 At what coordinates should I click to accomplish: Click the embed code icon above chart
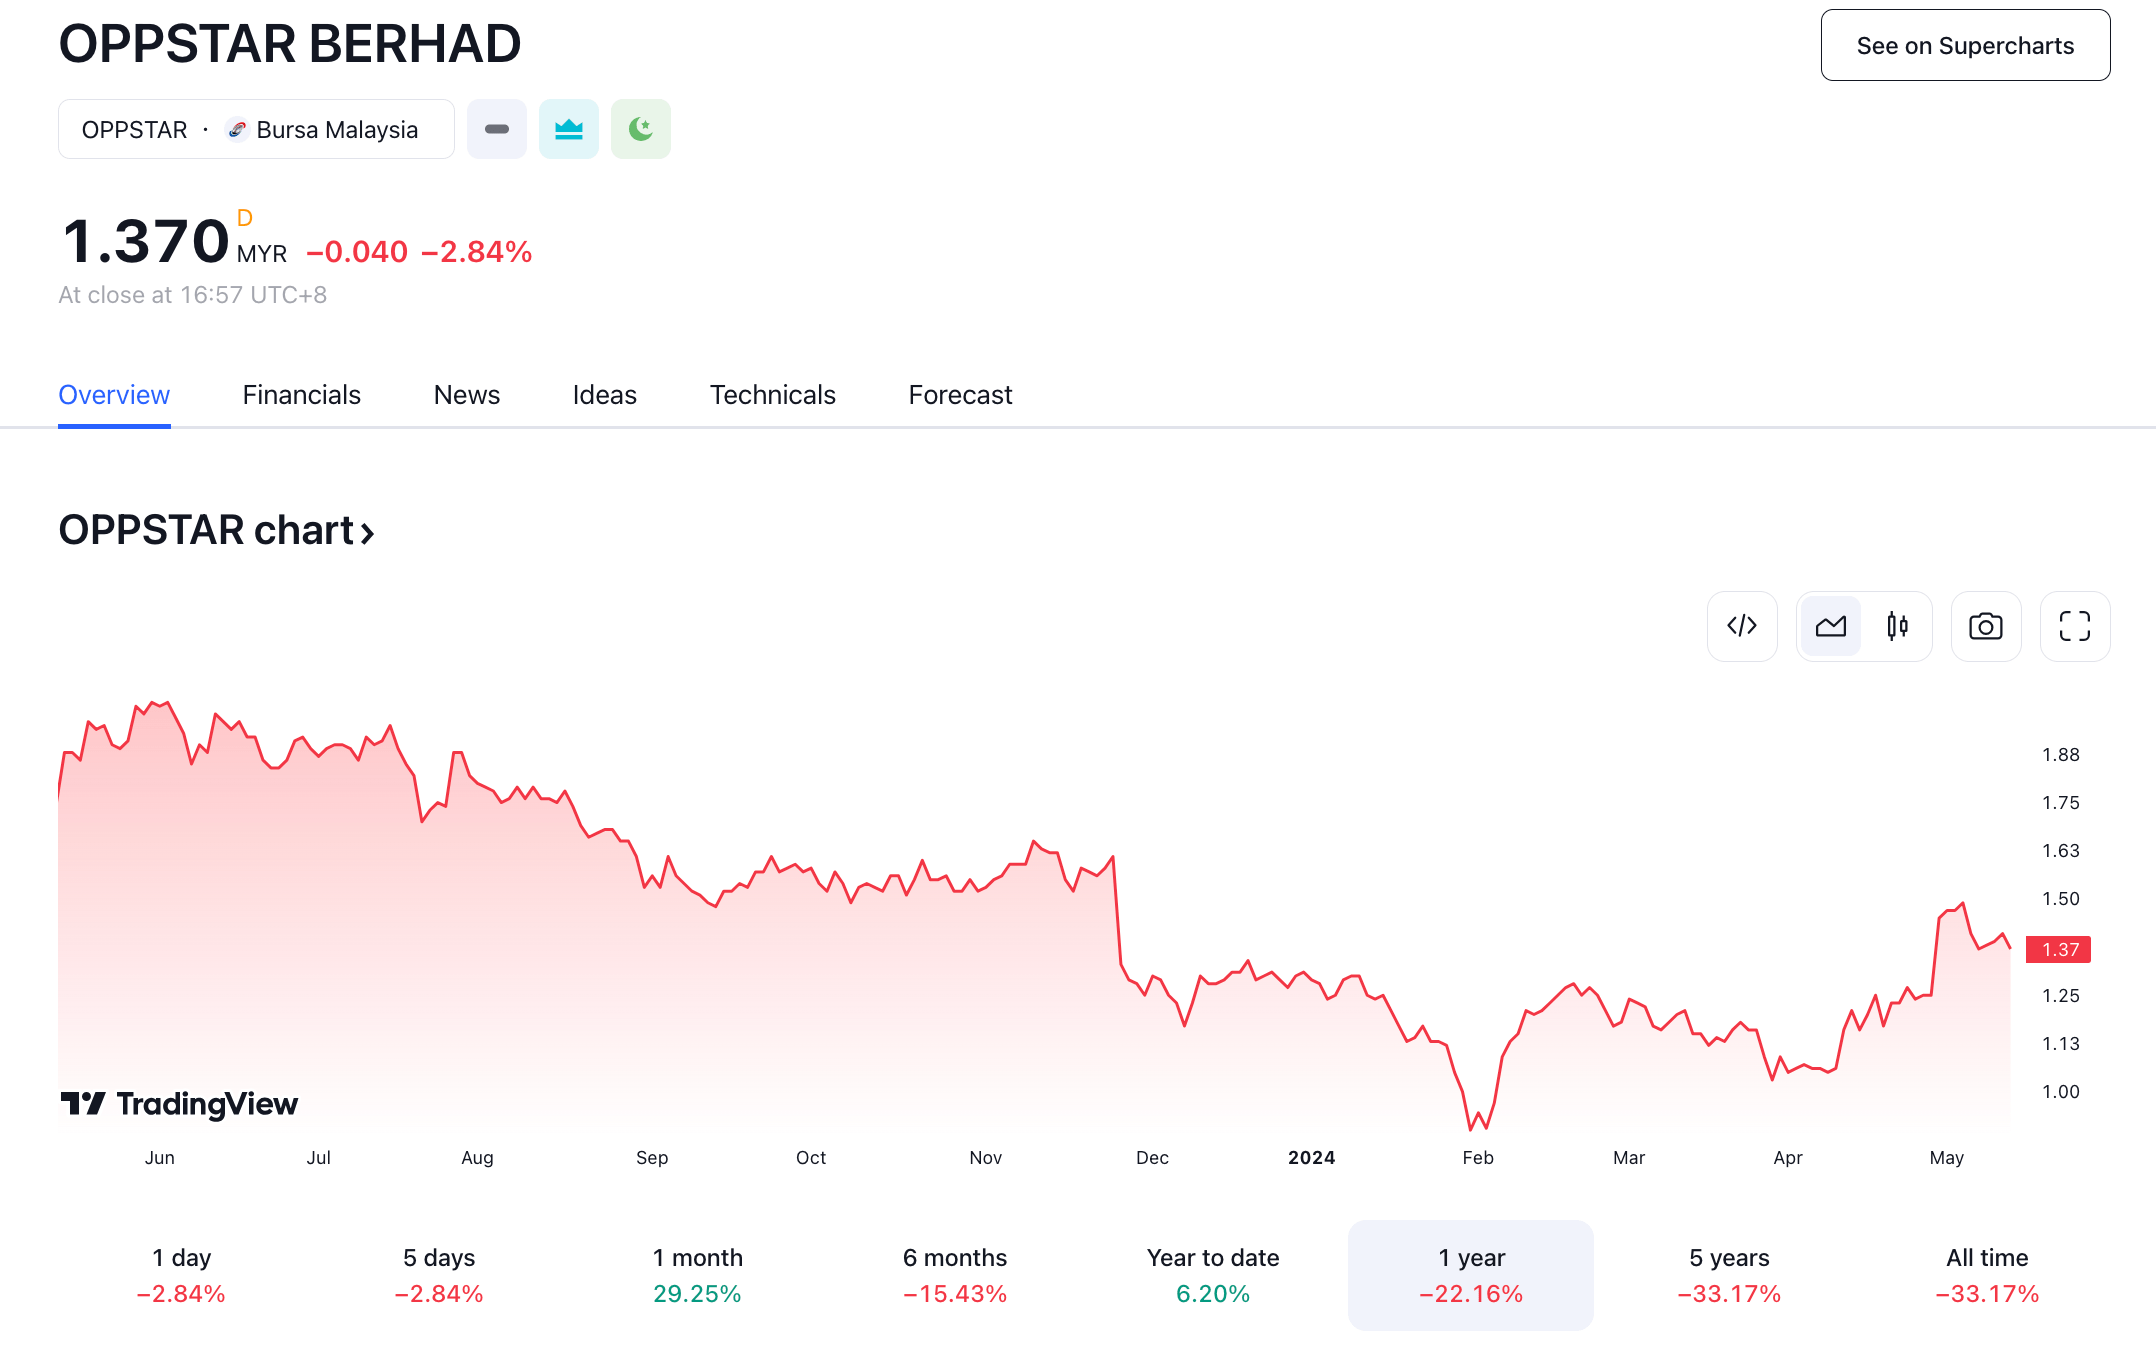[x=1742, y=626]
